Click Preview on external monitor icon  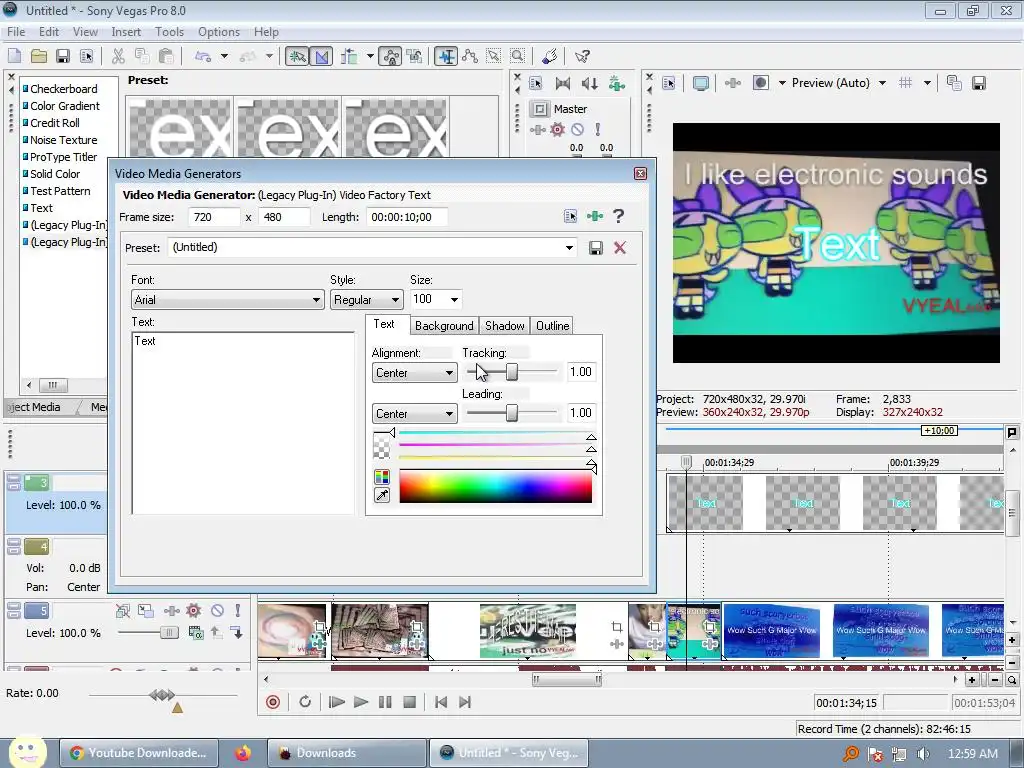point(701,83)
